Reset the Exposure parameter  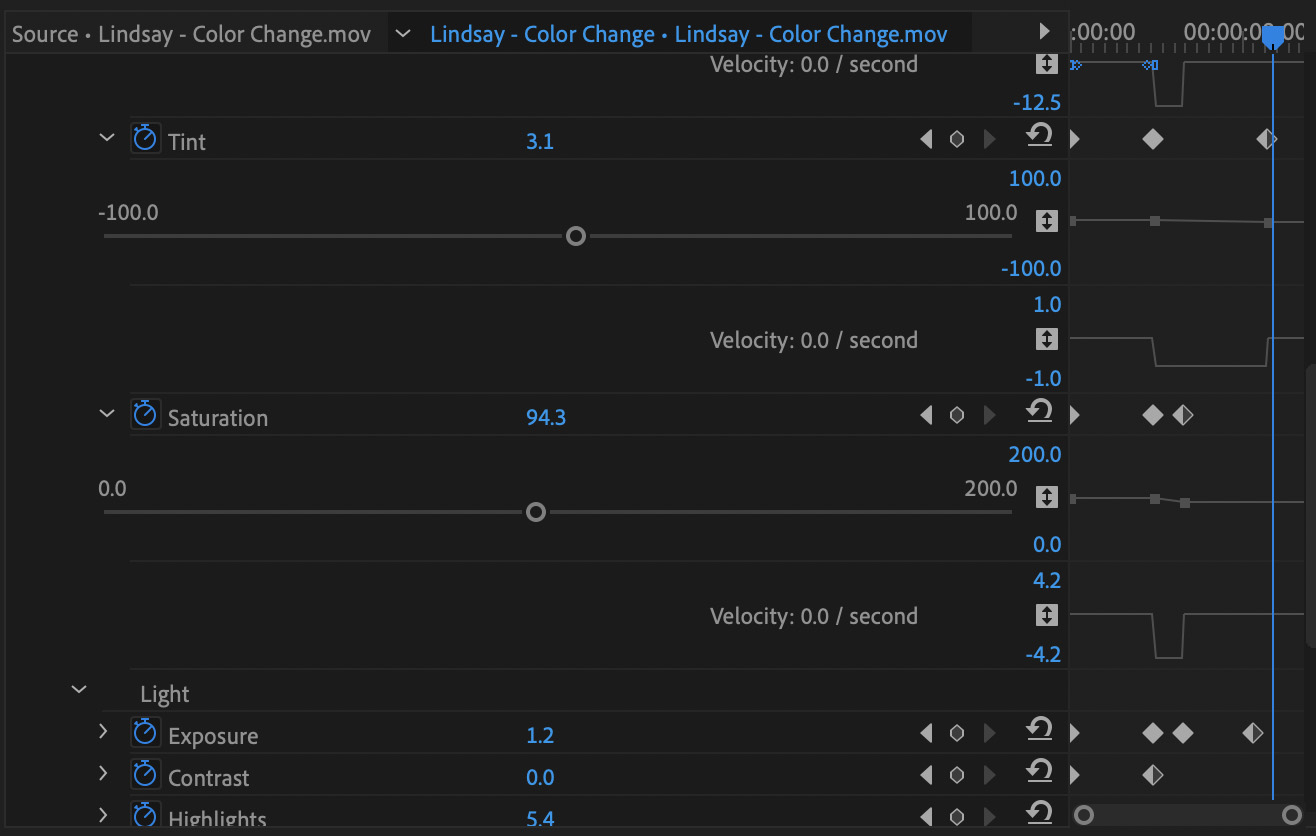pyautogui.click(x=1040, y=731)
